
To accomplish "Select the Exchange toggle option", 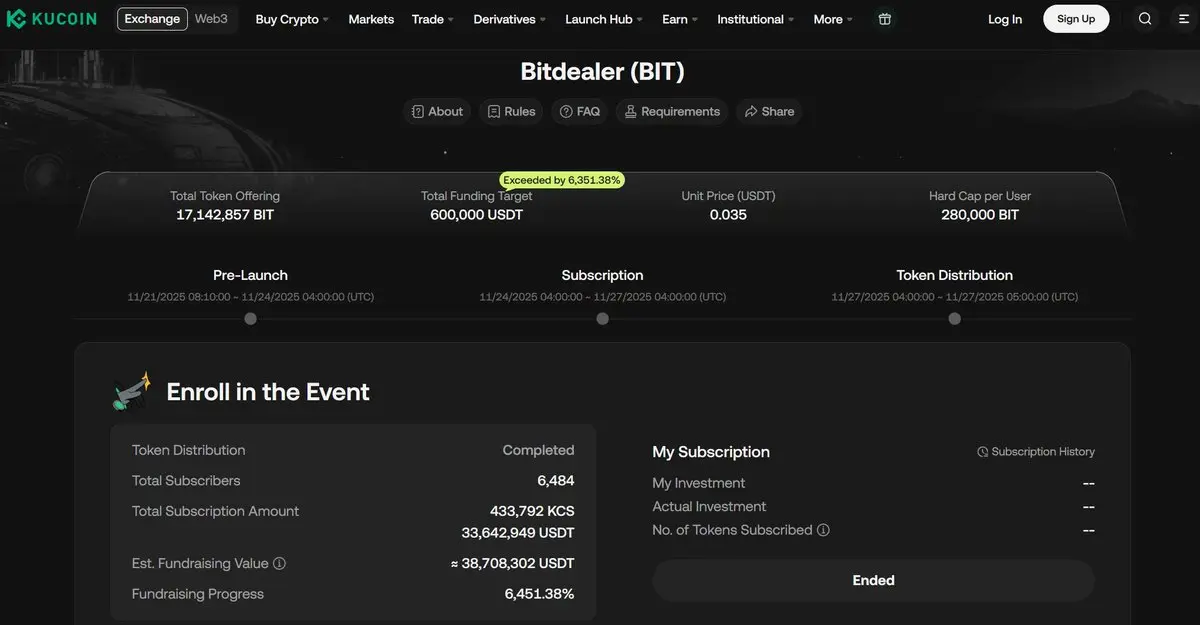I will pyautogui.click(x=152, y=19).
